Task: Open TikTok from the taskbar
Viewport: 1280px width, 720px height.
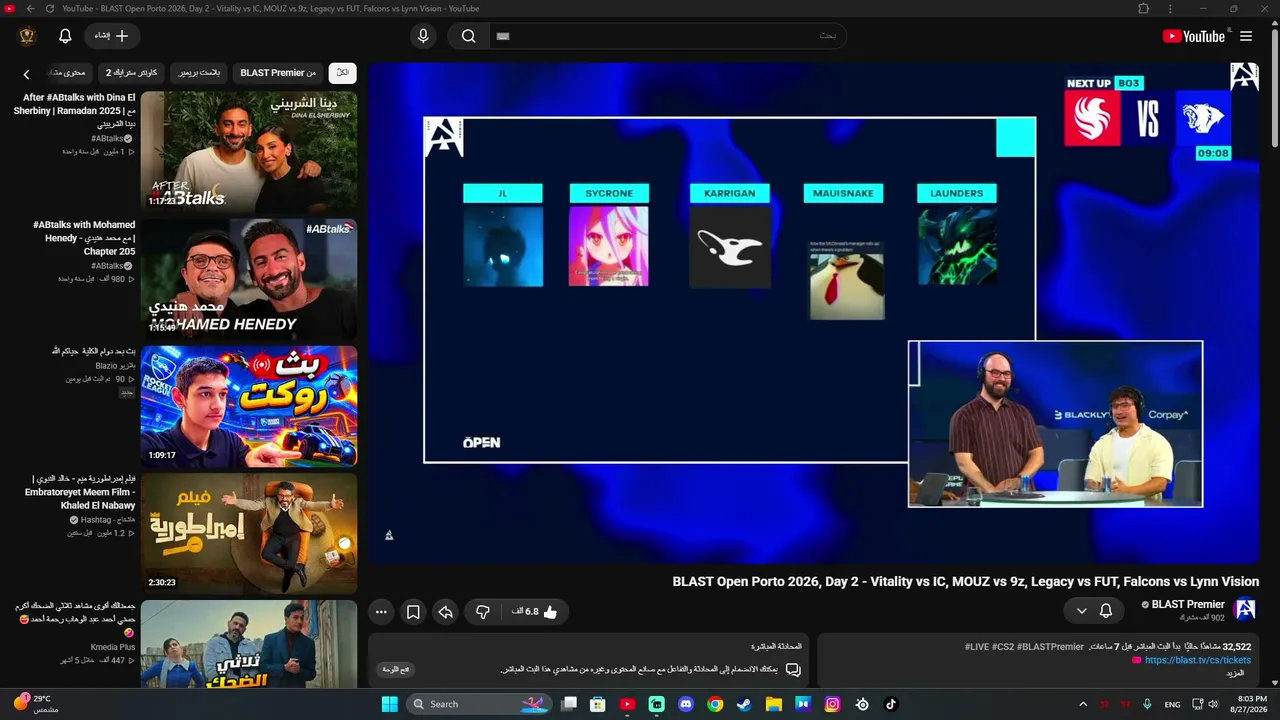Action: pyautogui.click(x=891, y=704)
